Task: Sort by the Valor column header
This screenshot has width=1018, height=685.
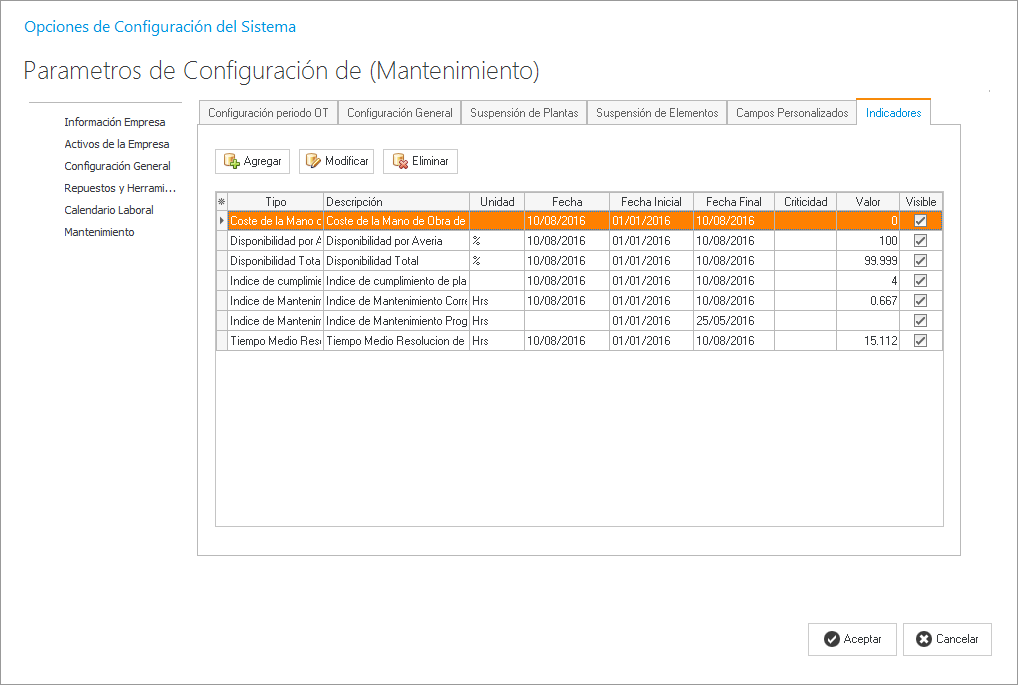Action: pyautogui.click(x=868, y=202)
